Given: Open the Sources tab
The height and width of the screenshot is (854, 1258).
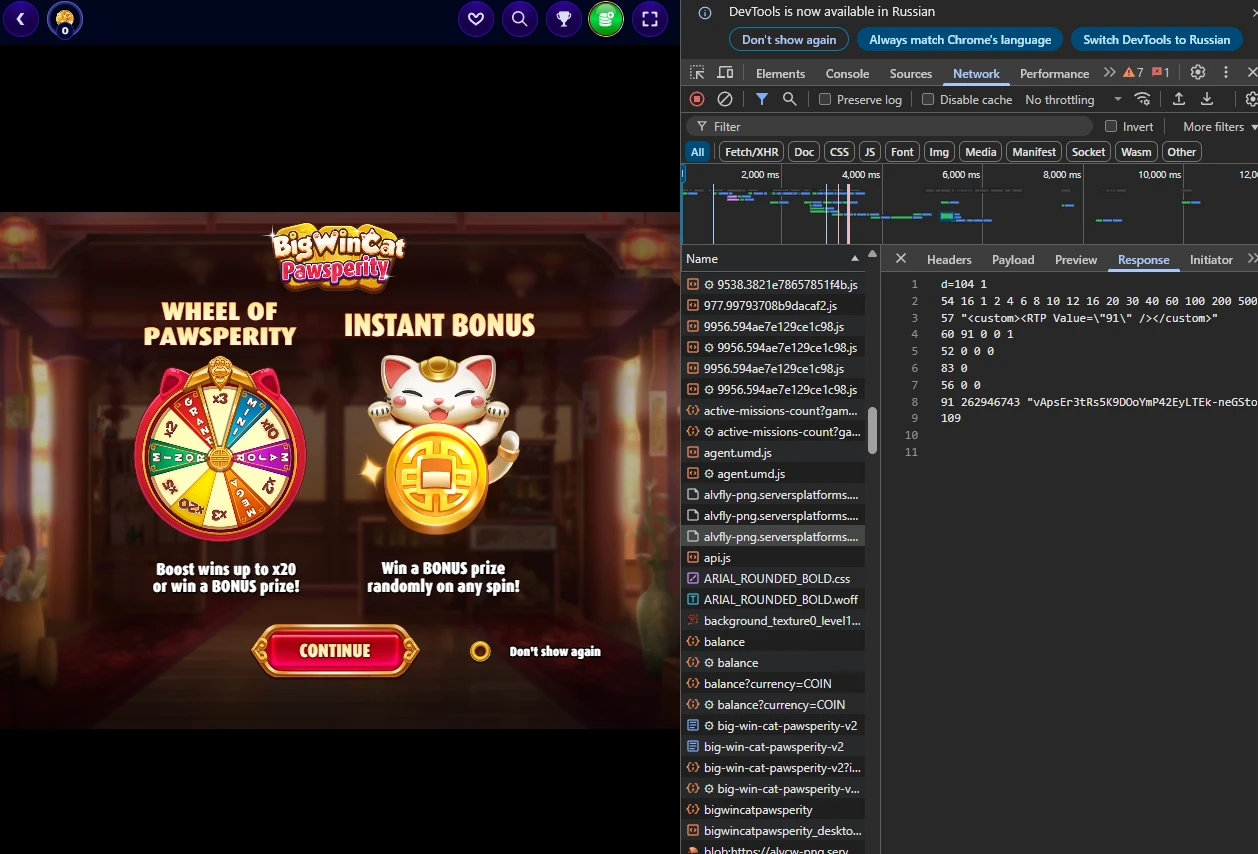Looking at the screenshot, I should (911, 74).
